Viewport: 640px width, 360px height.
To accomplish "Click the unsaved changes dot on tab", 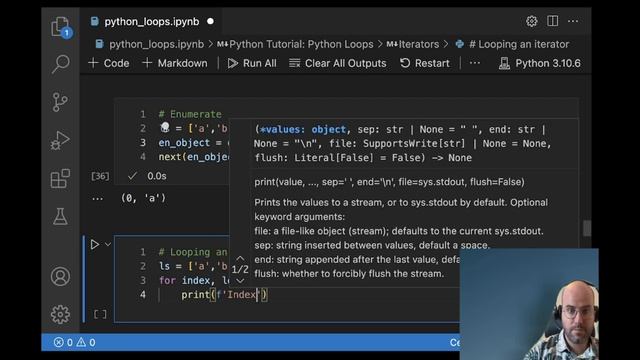I will pos(210,21).
